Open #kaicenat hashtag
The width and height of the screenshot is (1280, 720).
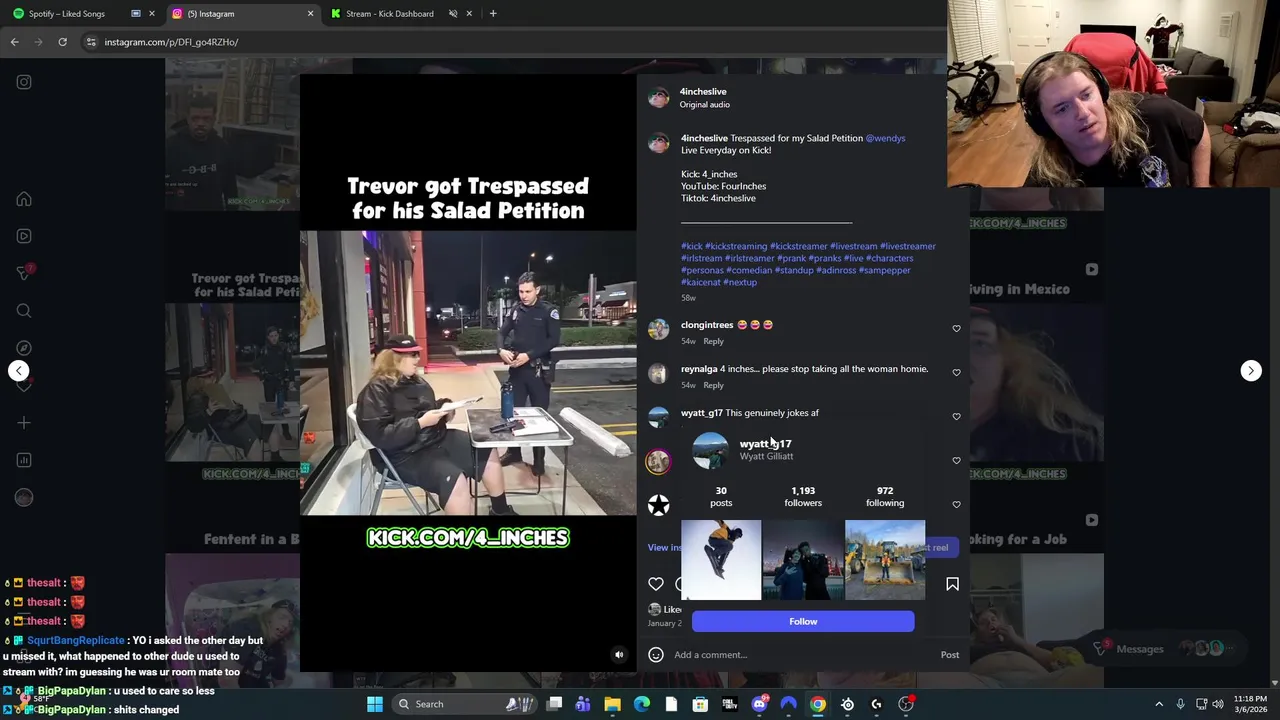(x=701, y=282)
